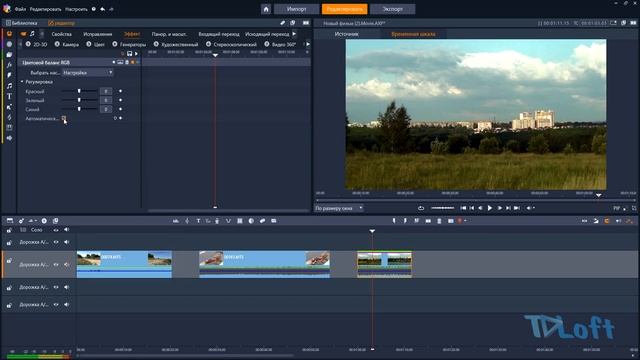Play the preview video
This screenshot has width=640, height=360.
(490, 208)
